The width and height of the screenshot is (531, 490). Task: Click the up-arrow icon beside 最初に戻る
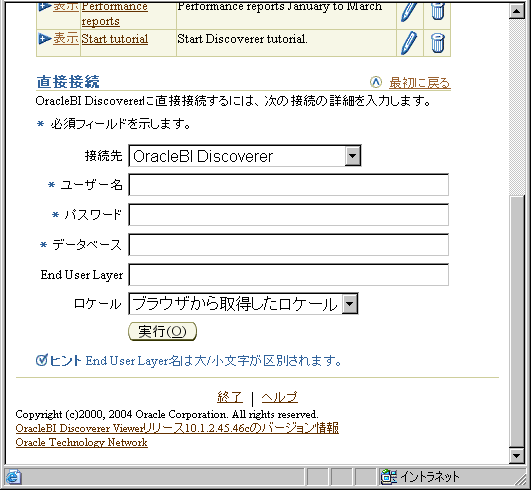click(x=376, y=82)
